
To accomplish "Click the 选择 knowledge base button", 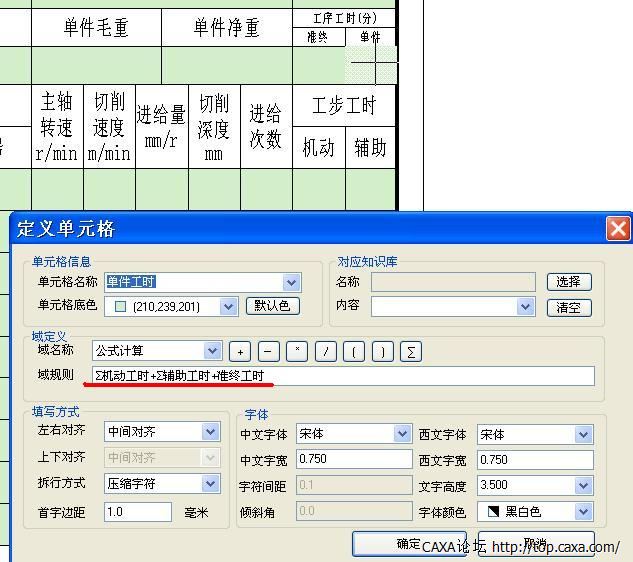I will coord(569,282).
